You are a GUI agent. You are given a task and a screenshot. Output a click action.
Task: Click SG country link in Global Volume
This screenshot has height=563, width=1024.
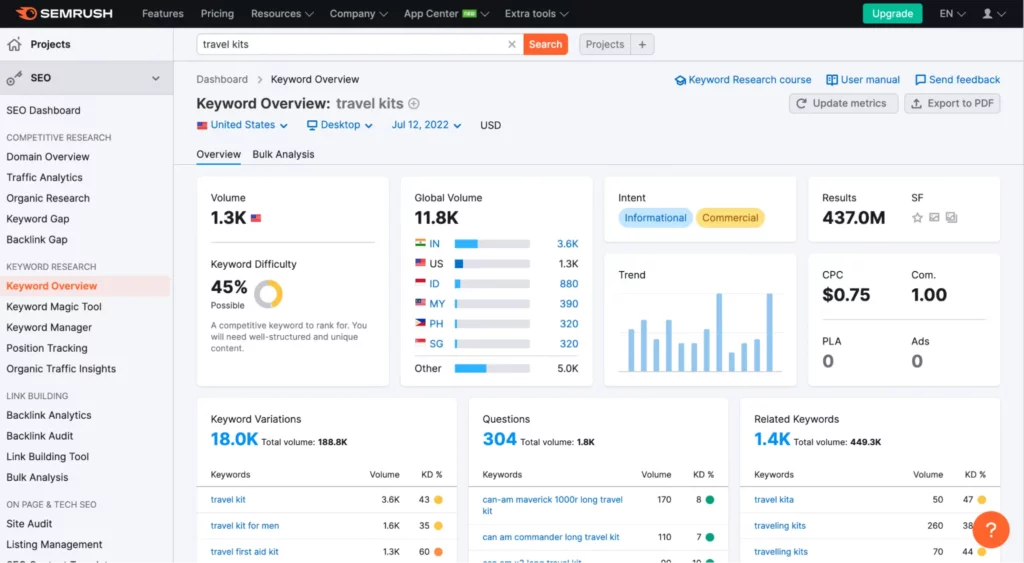pos(436,344)
